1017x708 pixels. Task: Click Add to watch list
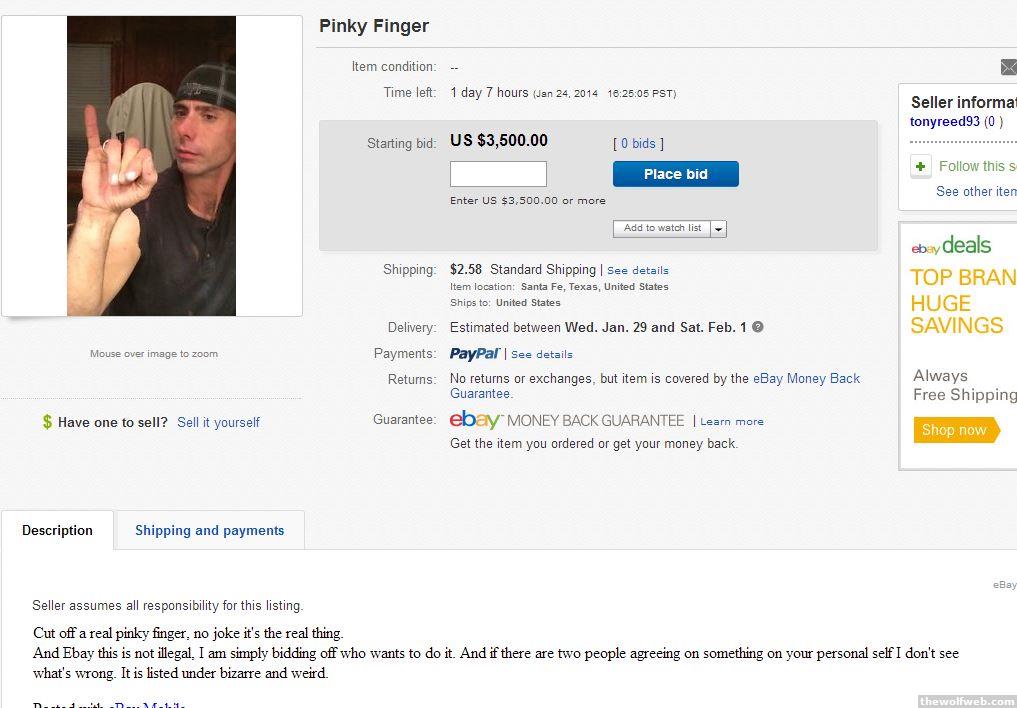click(662, 228)
